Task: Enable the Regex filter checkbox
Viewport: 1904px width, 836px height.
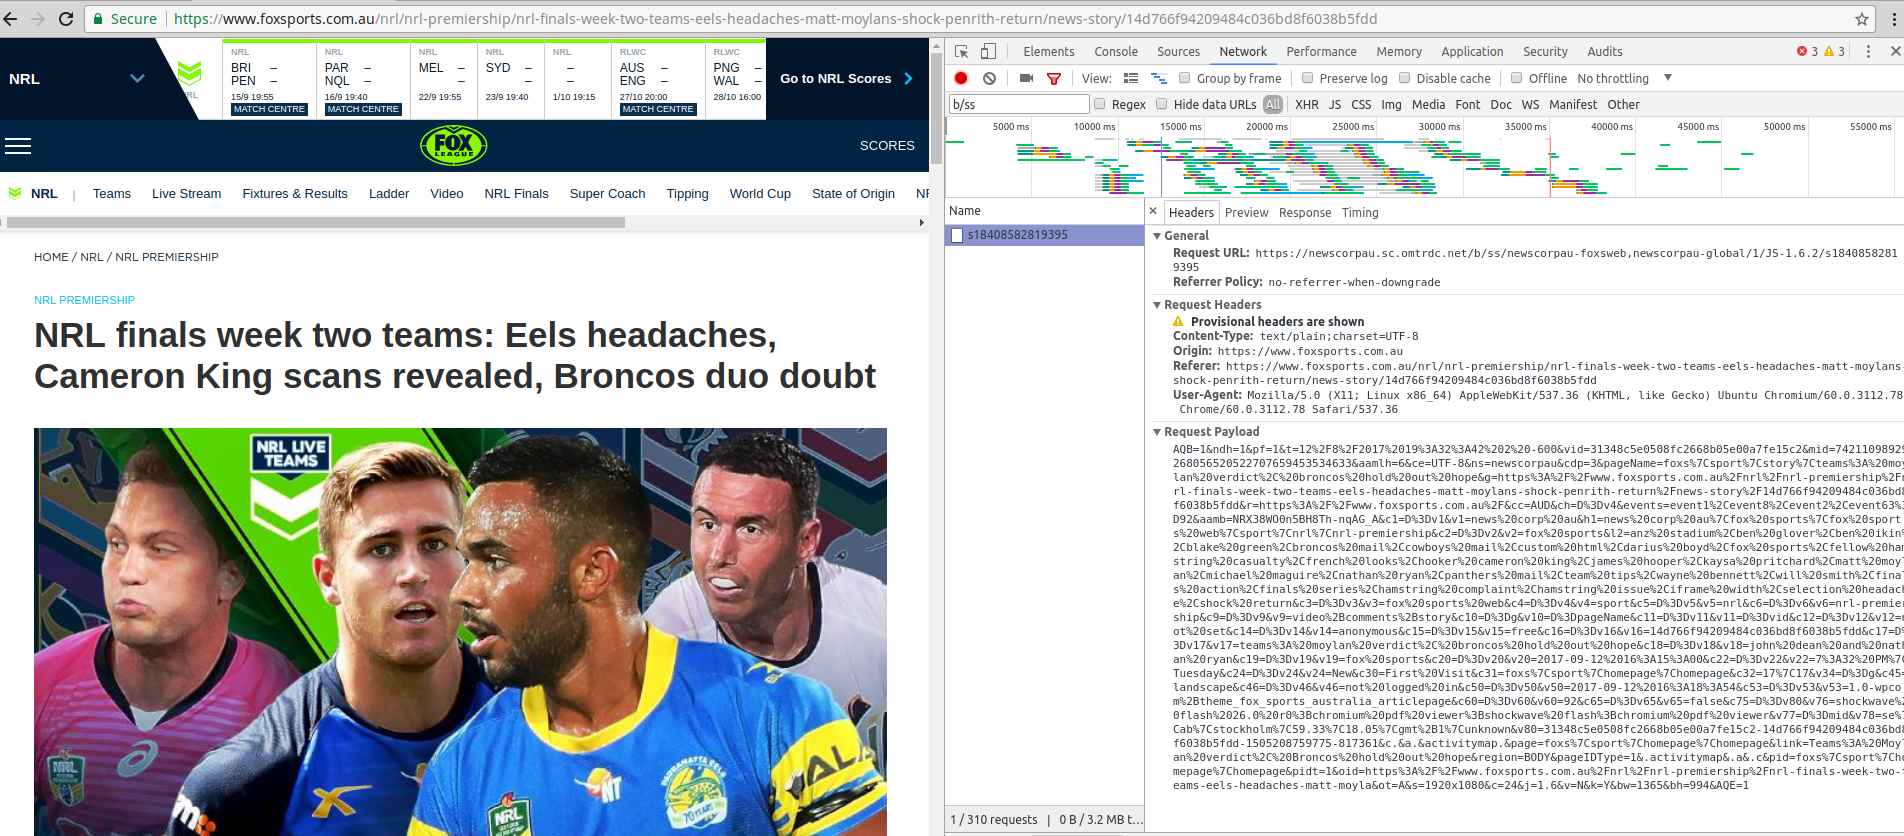Action: tap(1100, 104)
